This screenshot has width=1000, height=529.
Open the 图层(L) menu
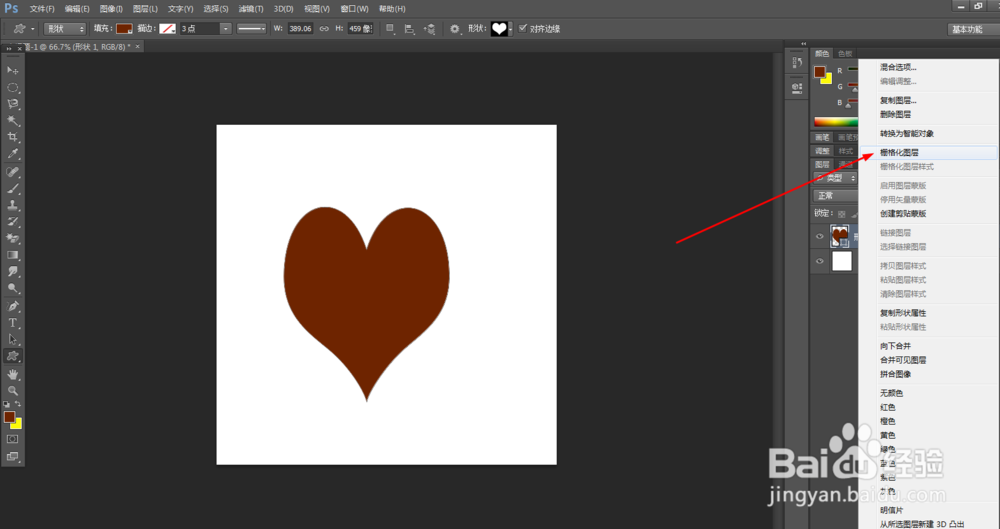tap(145, 9)
